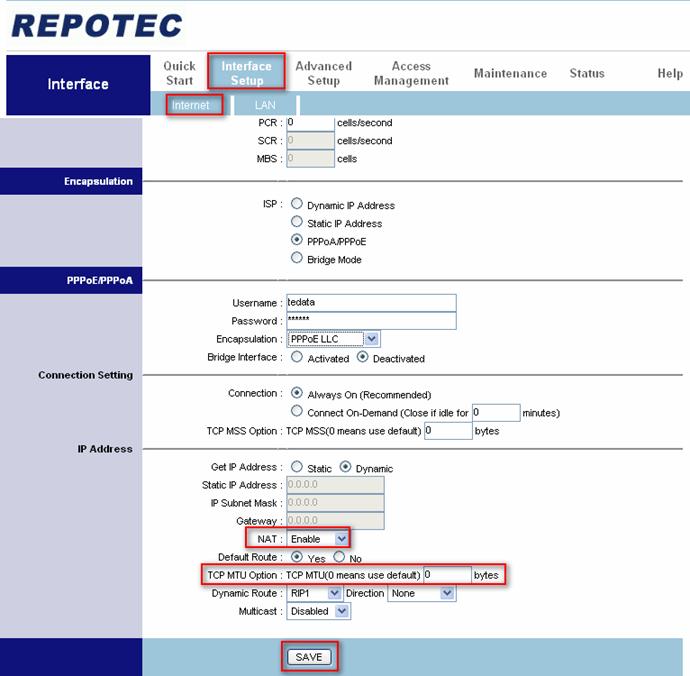Click the IP Address section label
This screenshot has width=690, height=676.
[105, 449]
